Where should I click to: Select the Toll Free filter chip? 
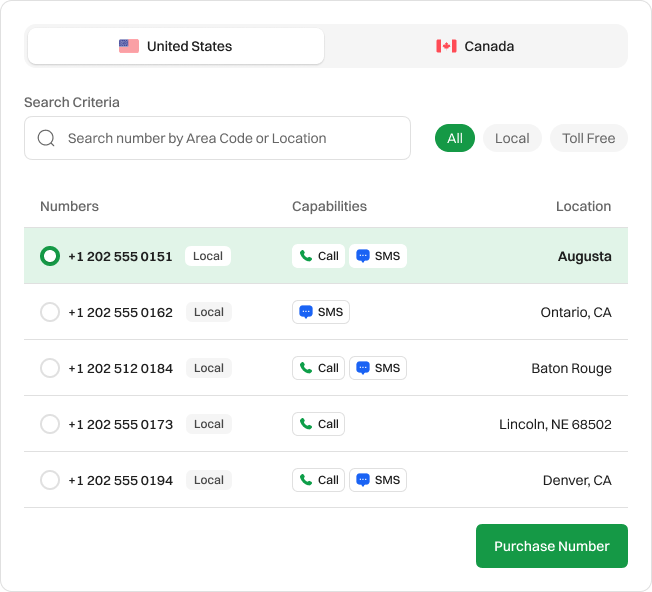coord(589,138)
